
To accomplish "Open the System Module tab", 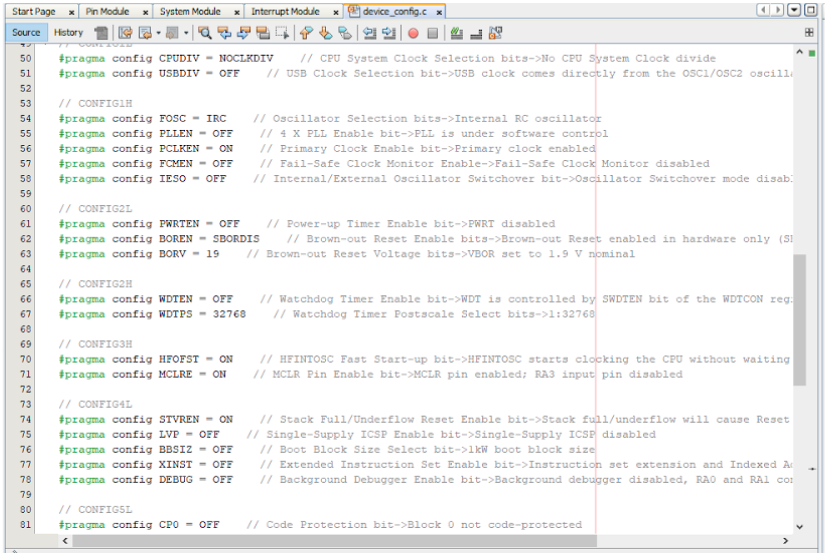I will (190, 11).
